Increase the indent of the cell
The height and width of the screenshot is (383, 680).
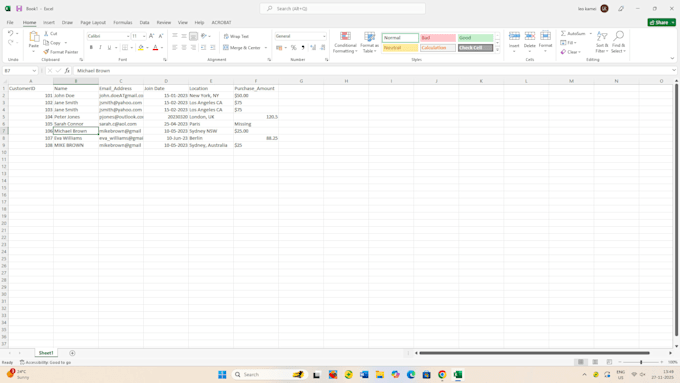coord(212,48)
